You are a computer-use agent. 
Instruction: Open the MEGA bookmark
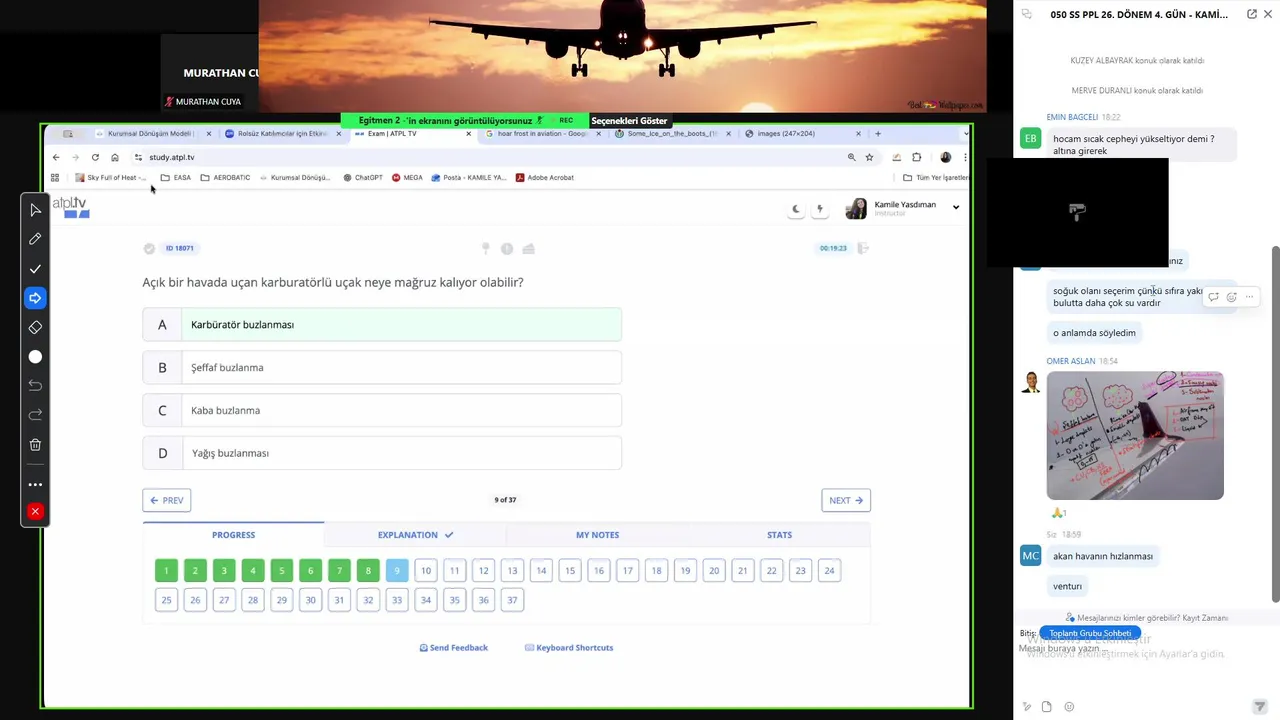(407, 177)
